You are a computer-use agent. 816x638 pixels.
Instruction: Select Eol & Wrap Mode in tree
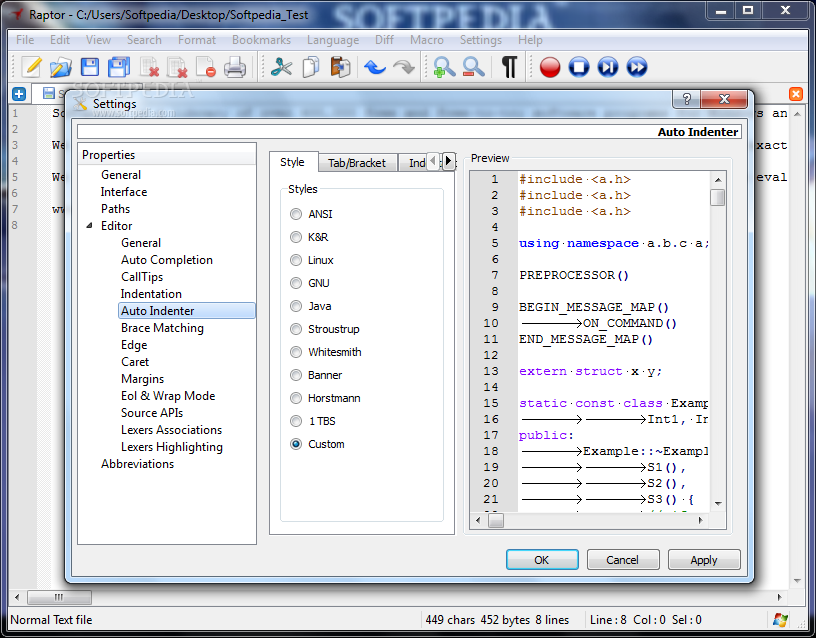tap(168, 395)
